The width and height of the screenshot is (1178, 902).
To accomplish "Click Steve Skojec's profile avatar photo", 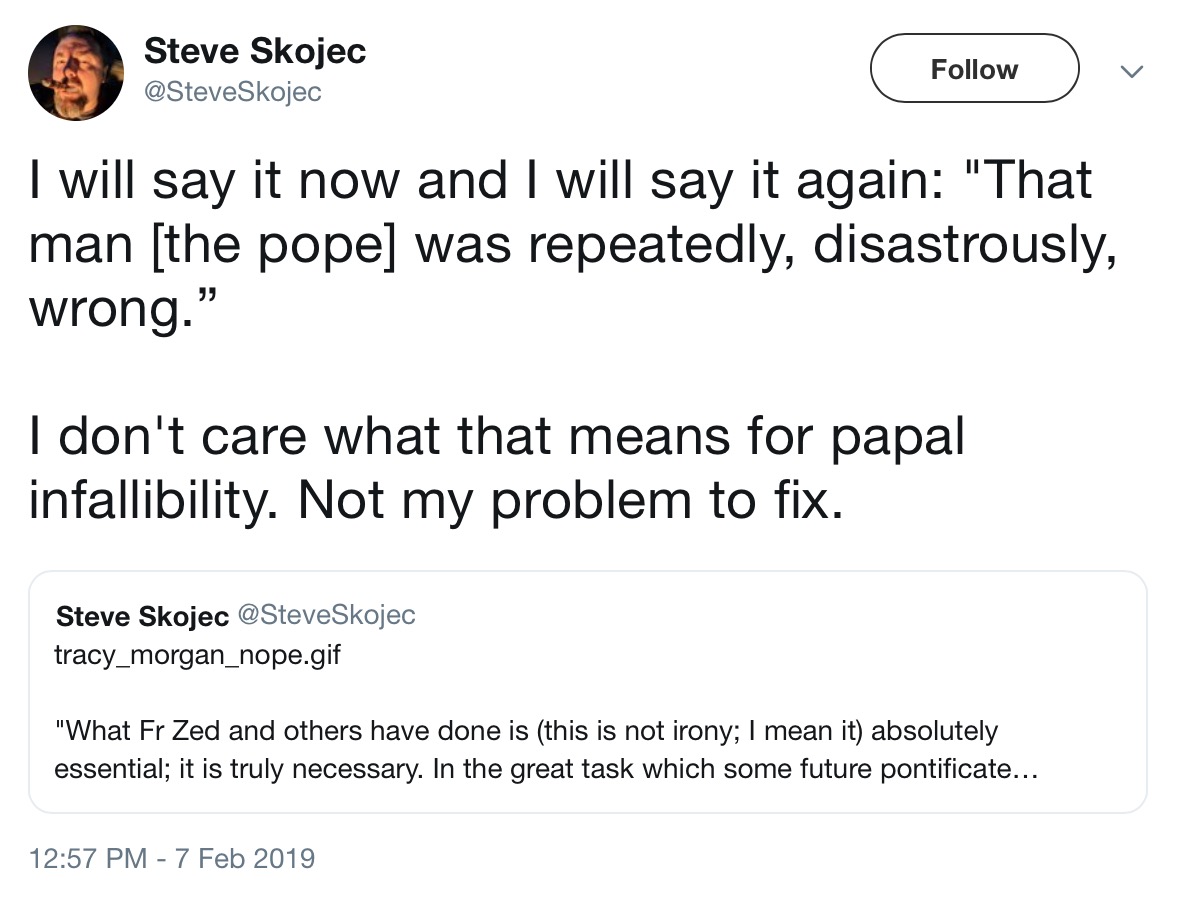I will pos(75,72).
